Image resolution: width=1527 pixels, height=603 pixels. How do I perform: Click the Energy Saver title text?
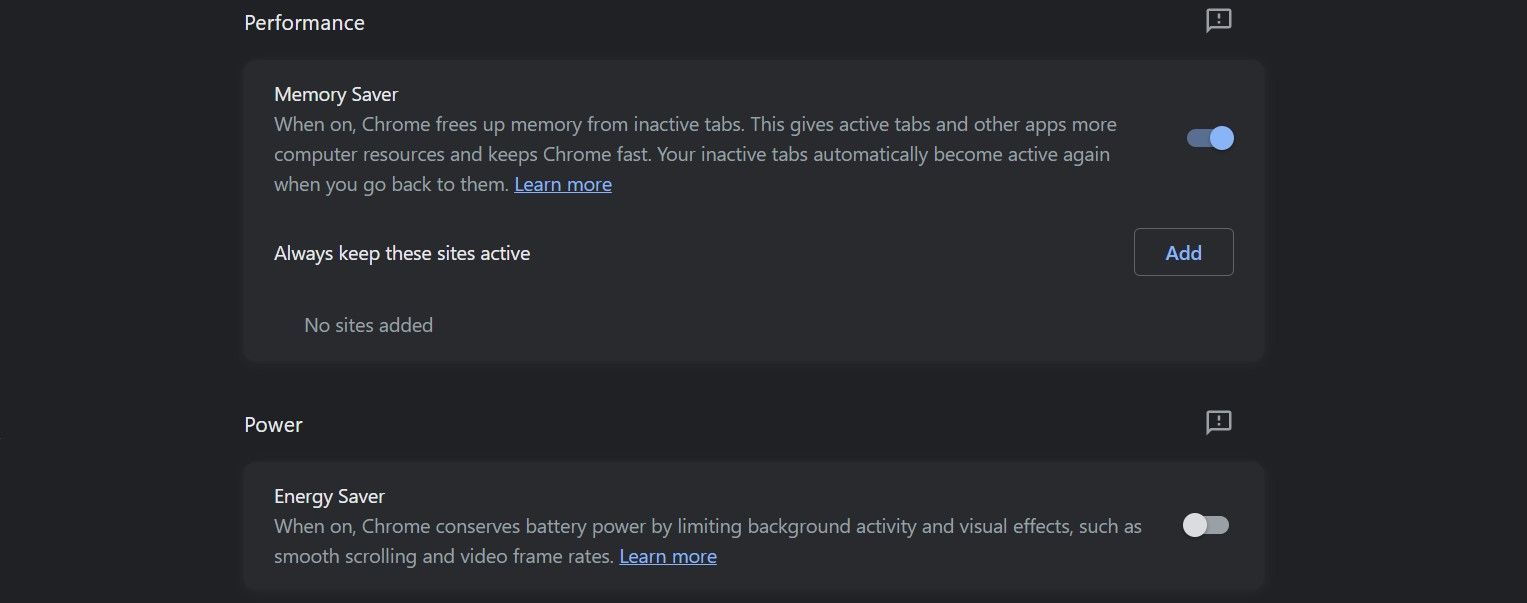329,495
